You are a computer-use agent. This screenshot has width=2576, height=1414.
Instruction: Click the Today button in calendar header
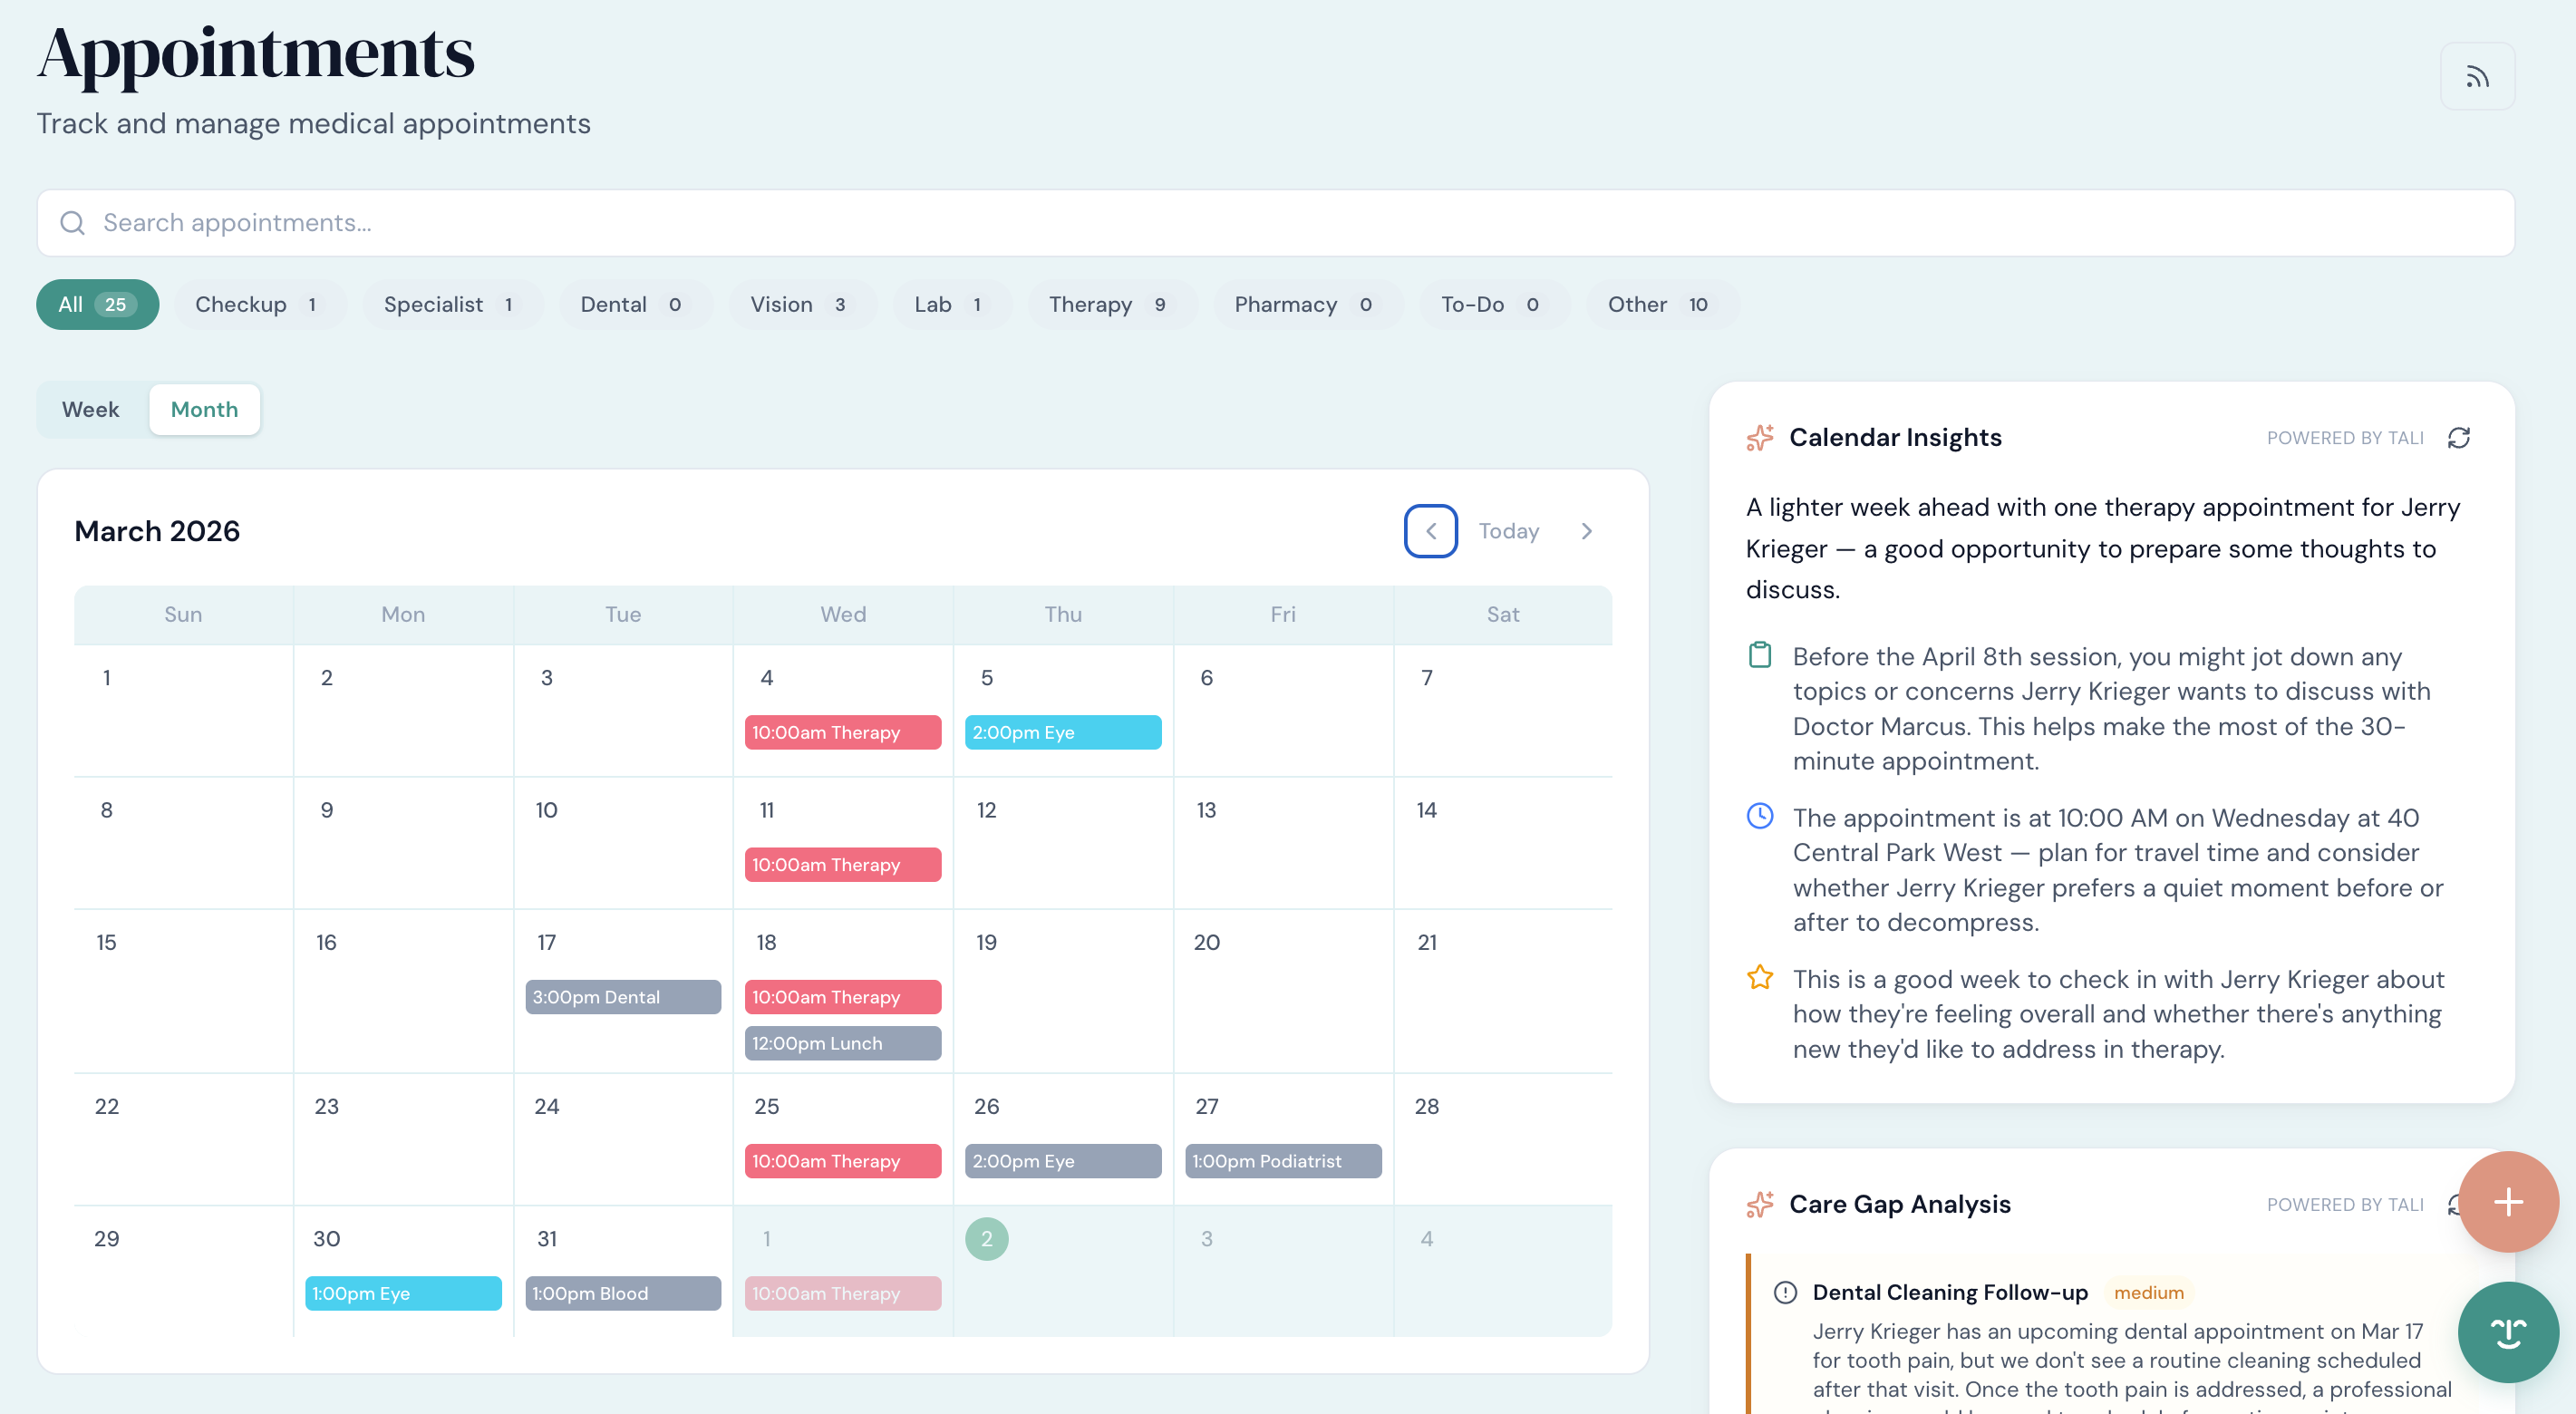1508,531
